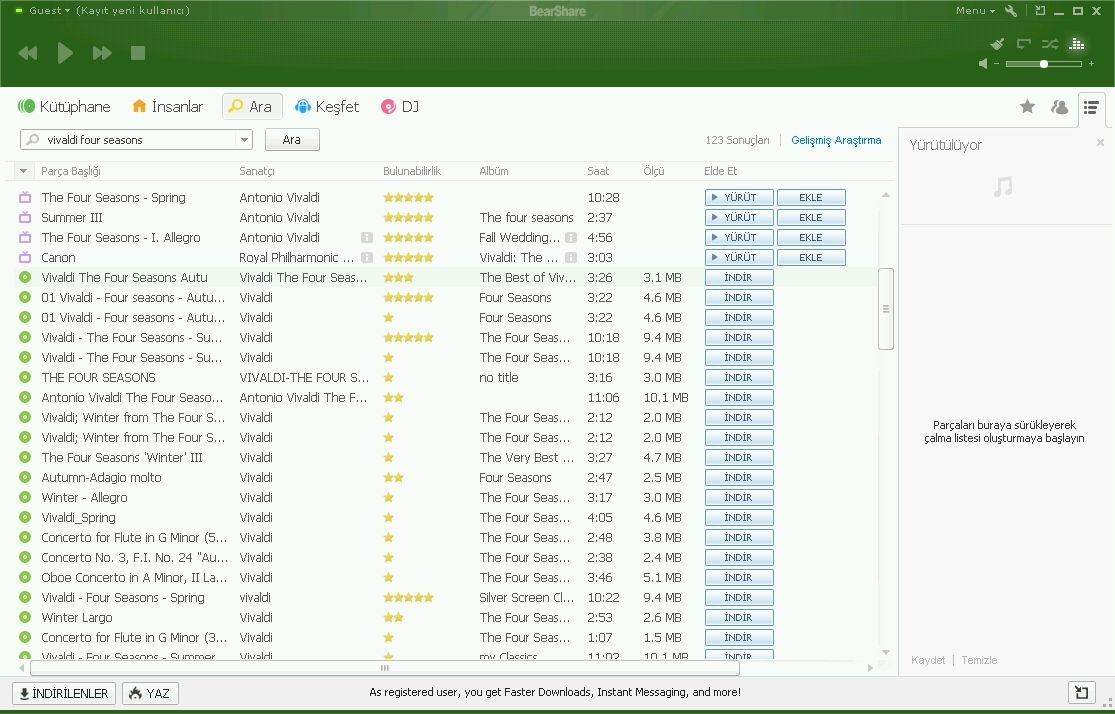Open the Kütüphane tab

[x=64, y=107]
